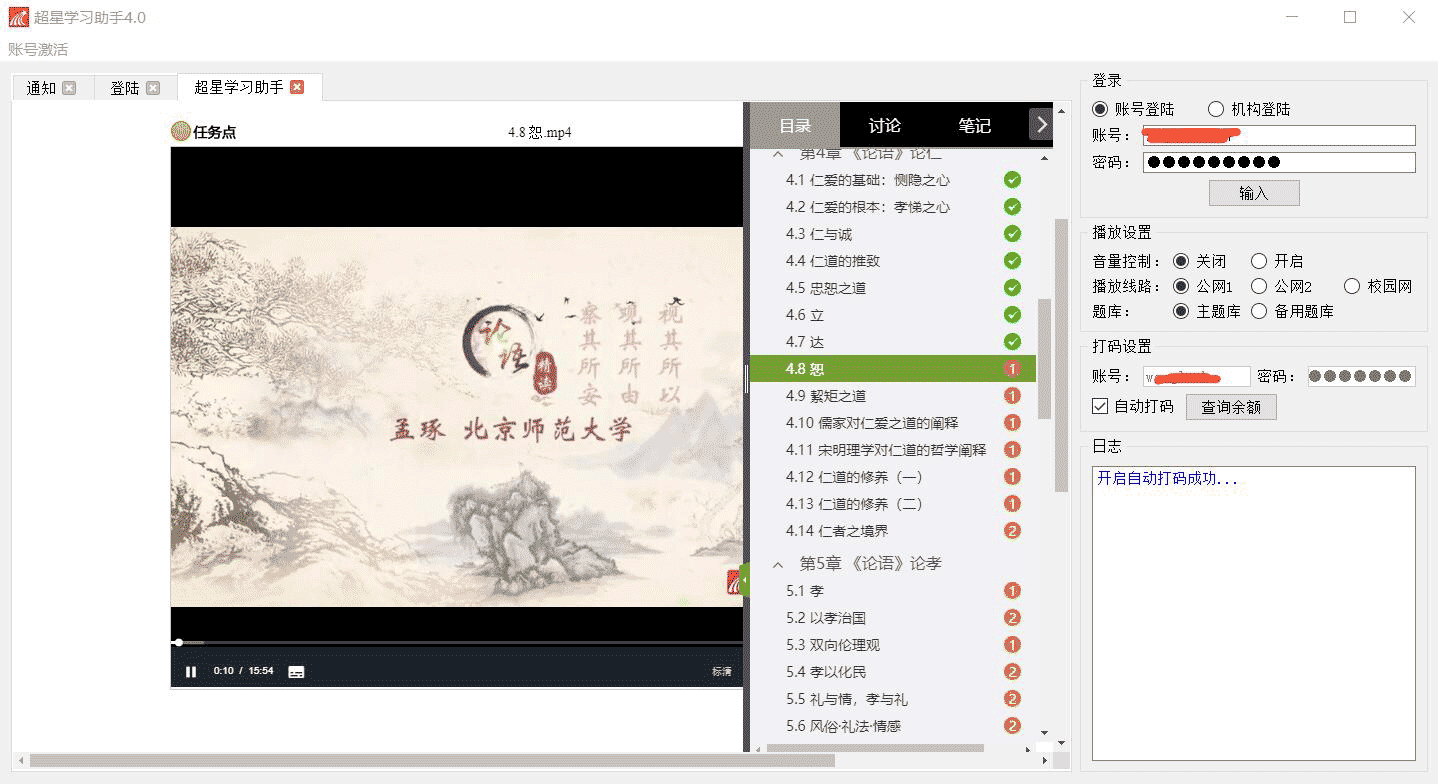Image resolution: width=1438 pixels, height=784 pixels.
Task: Change video quality via 标清
Action: (721, 671)
